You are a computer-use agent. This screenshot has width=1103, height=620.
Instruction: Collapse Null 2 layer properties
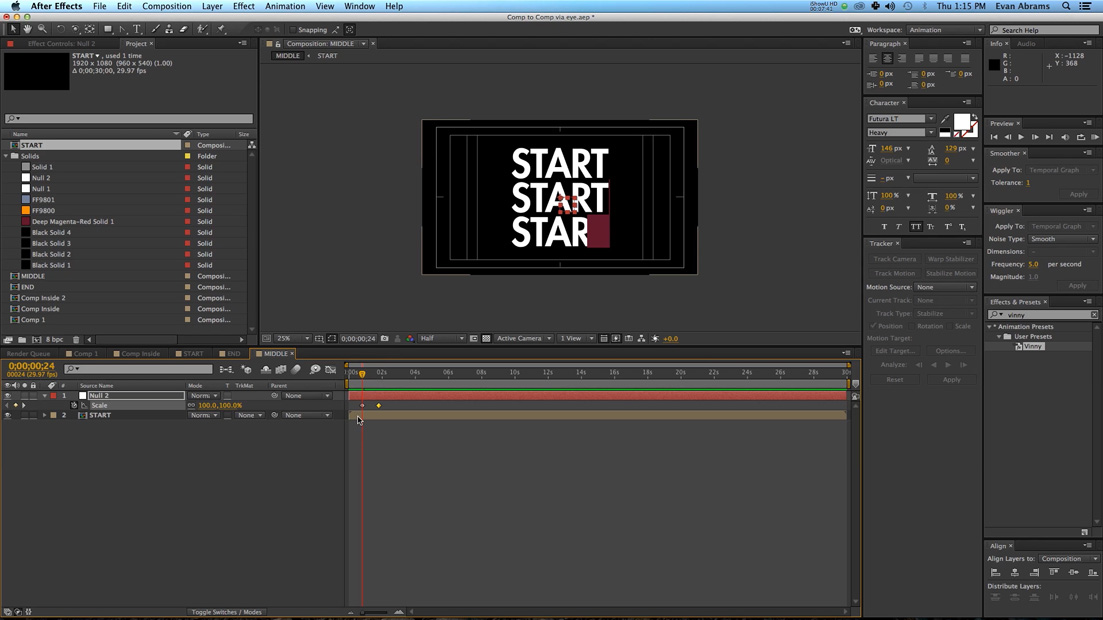44,396
